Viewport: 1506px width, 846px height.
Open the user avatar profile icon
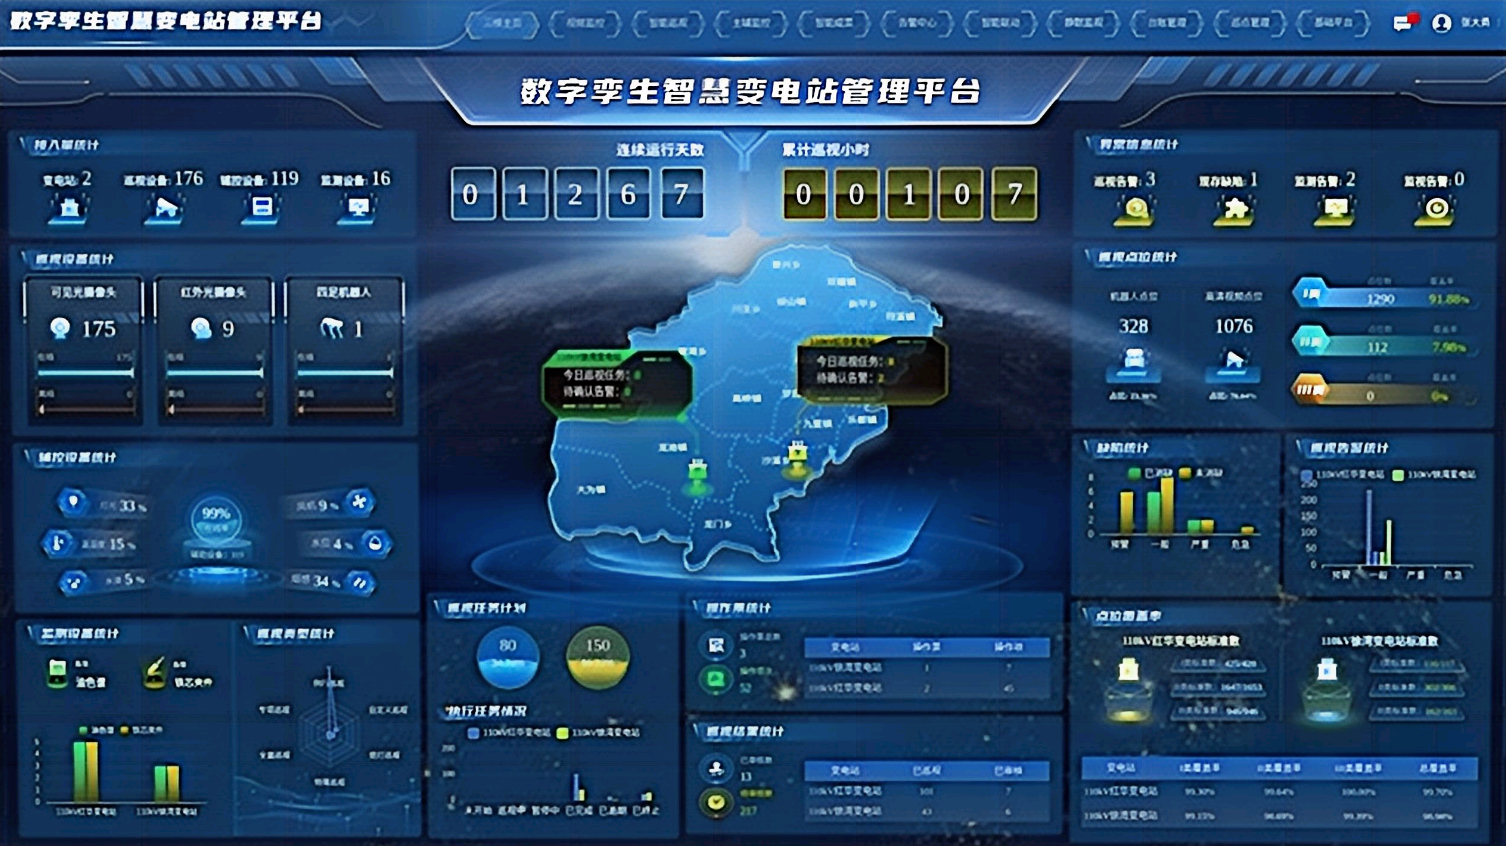click(1441, 22)
